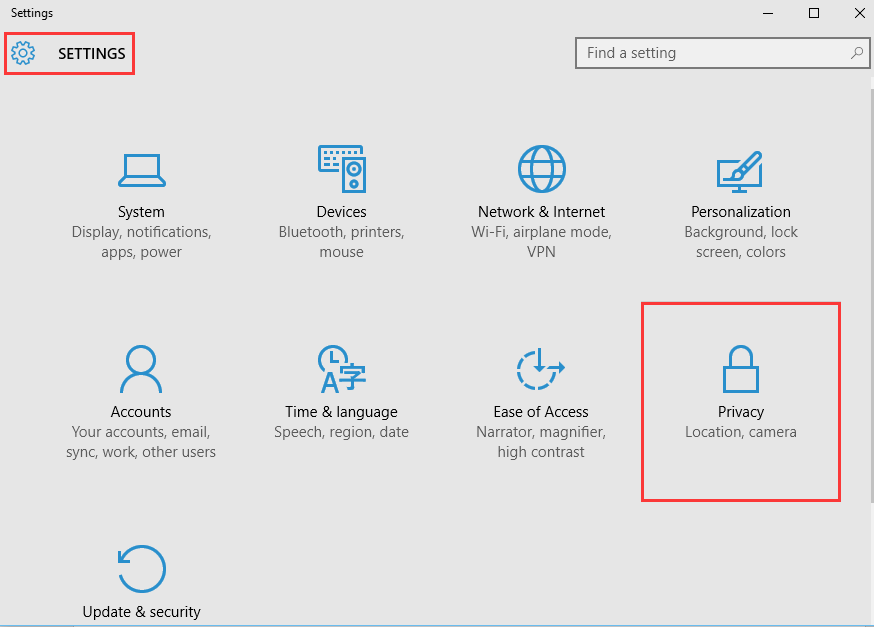The height and width of the screenshot is (627, 874).
Task: Click 'Speech, region, date' description
Action: pos(341,432)
